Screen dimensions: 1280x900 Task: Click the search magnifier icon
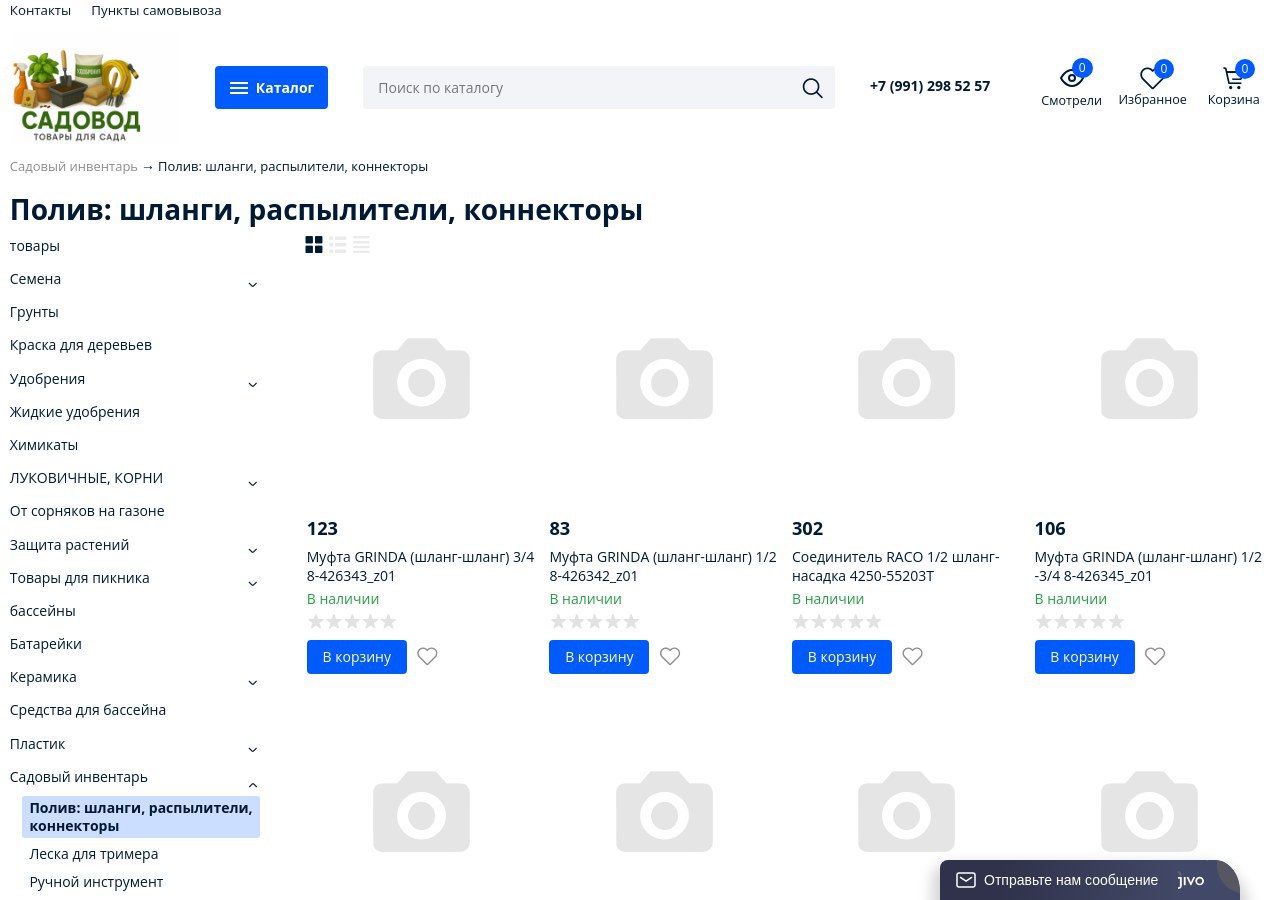[x=812, y=88]
